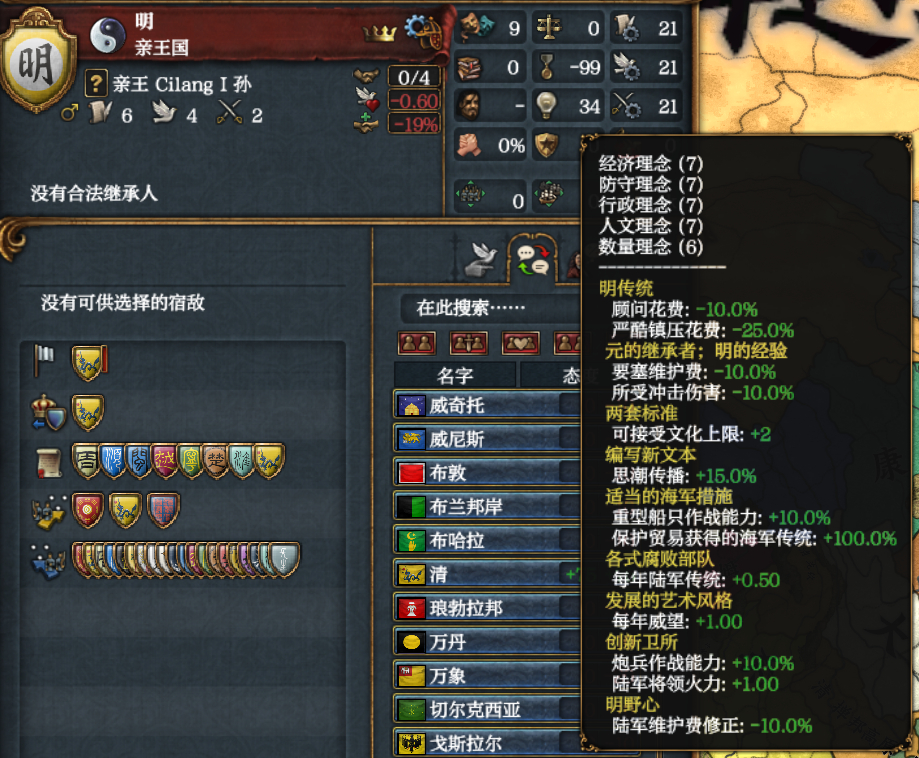Open the government crown icon
Screen dimensions: 919x758
(x=379, y=33)
